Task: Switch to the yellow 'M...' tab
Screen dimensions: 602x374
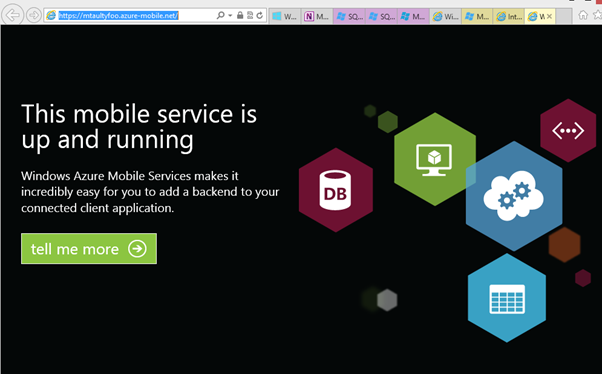Action: pos(478,16)
